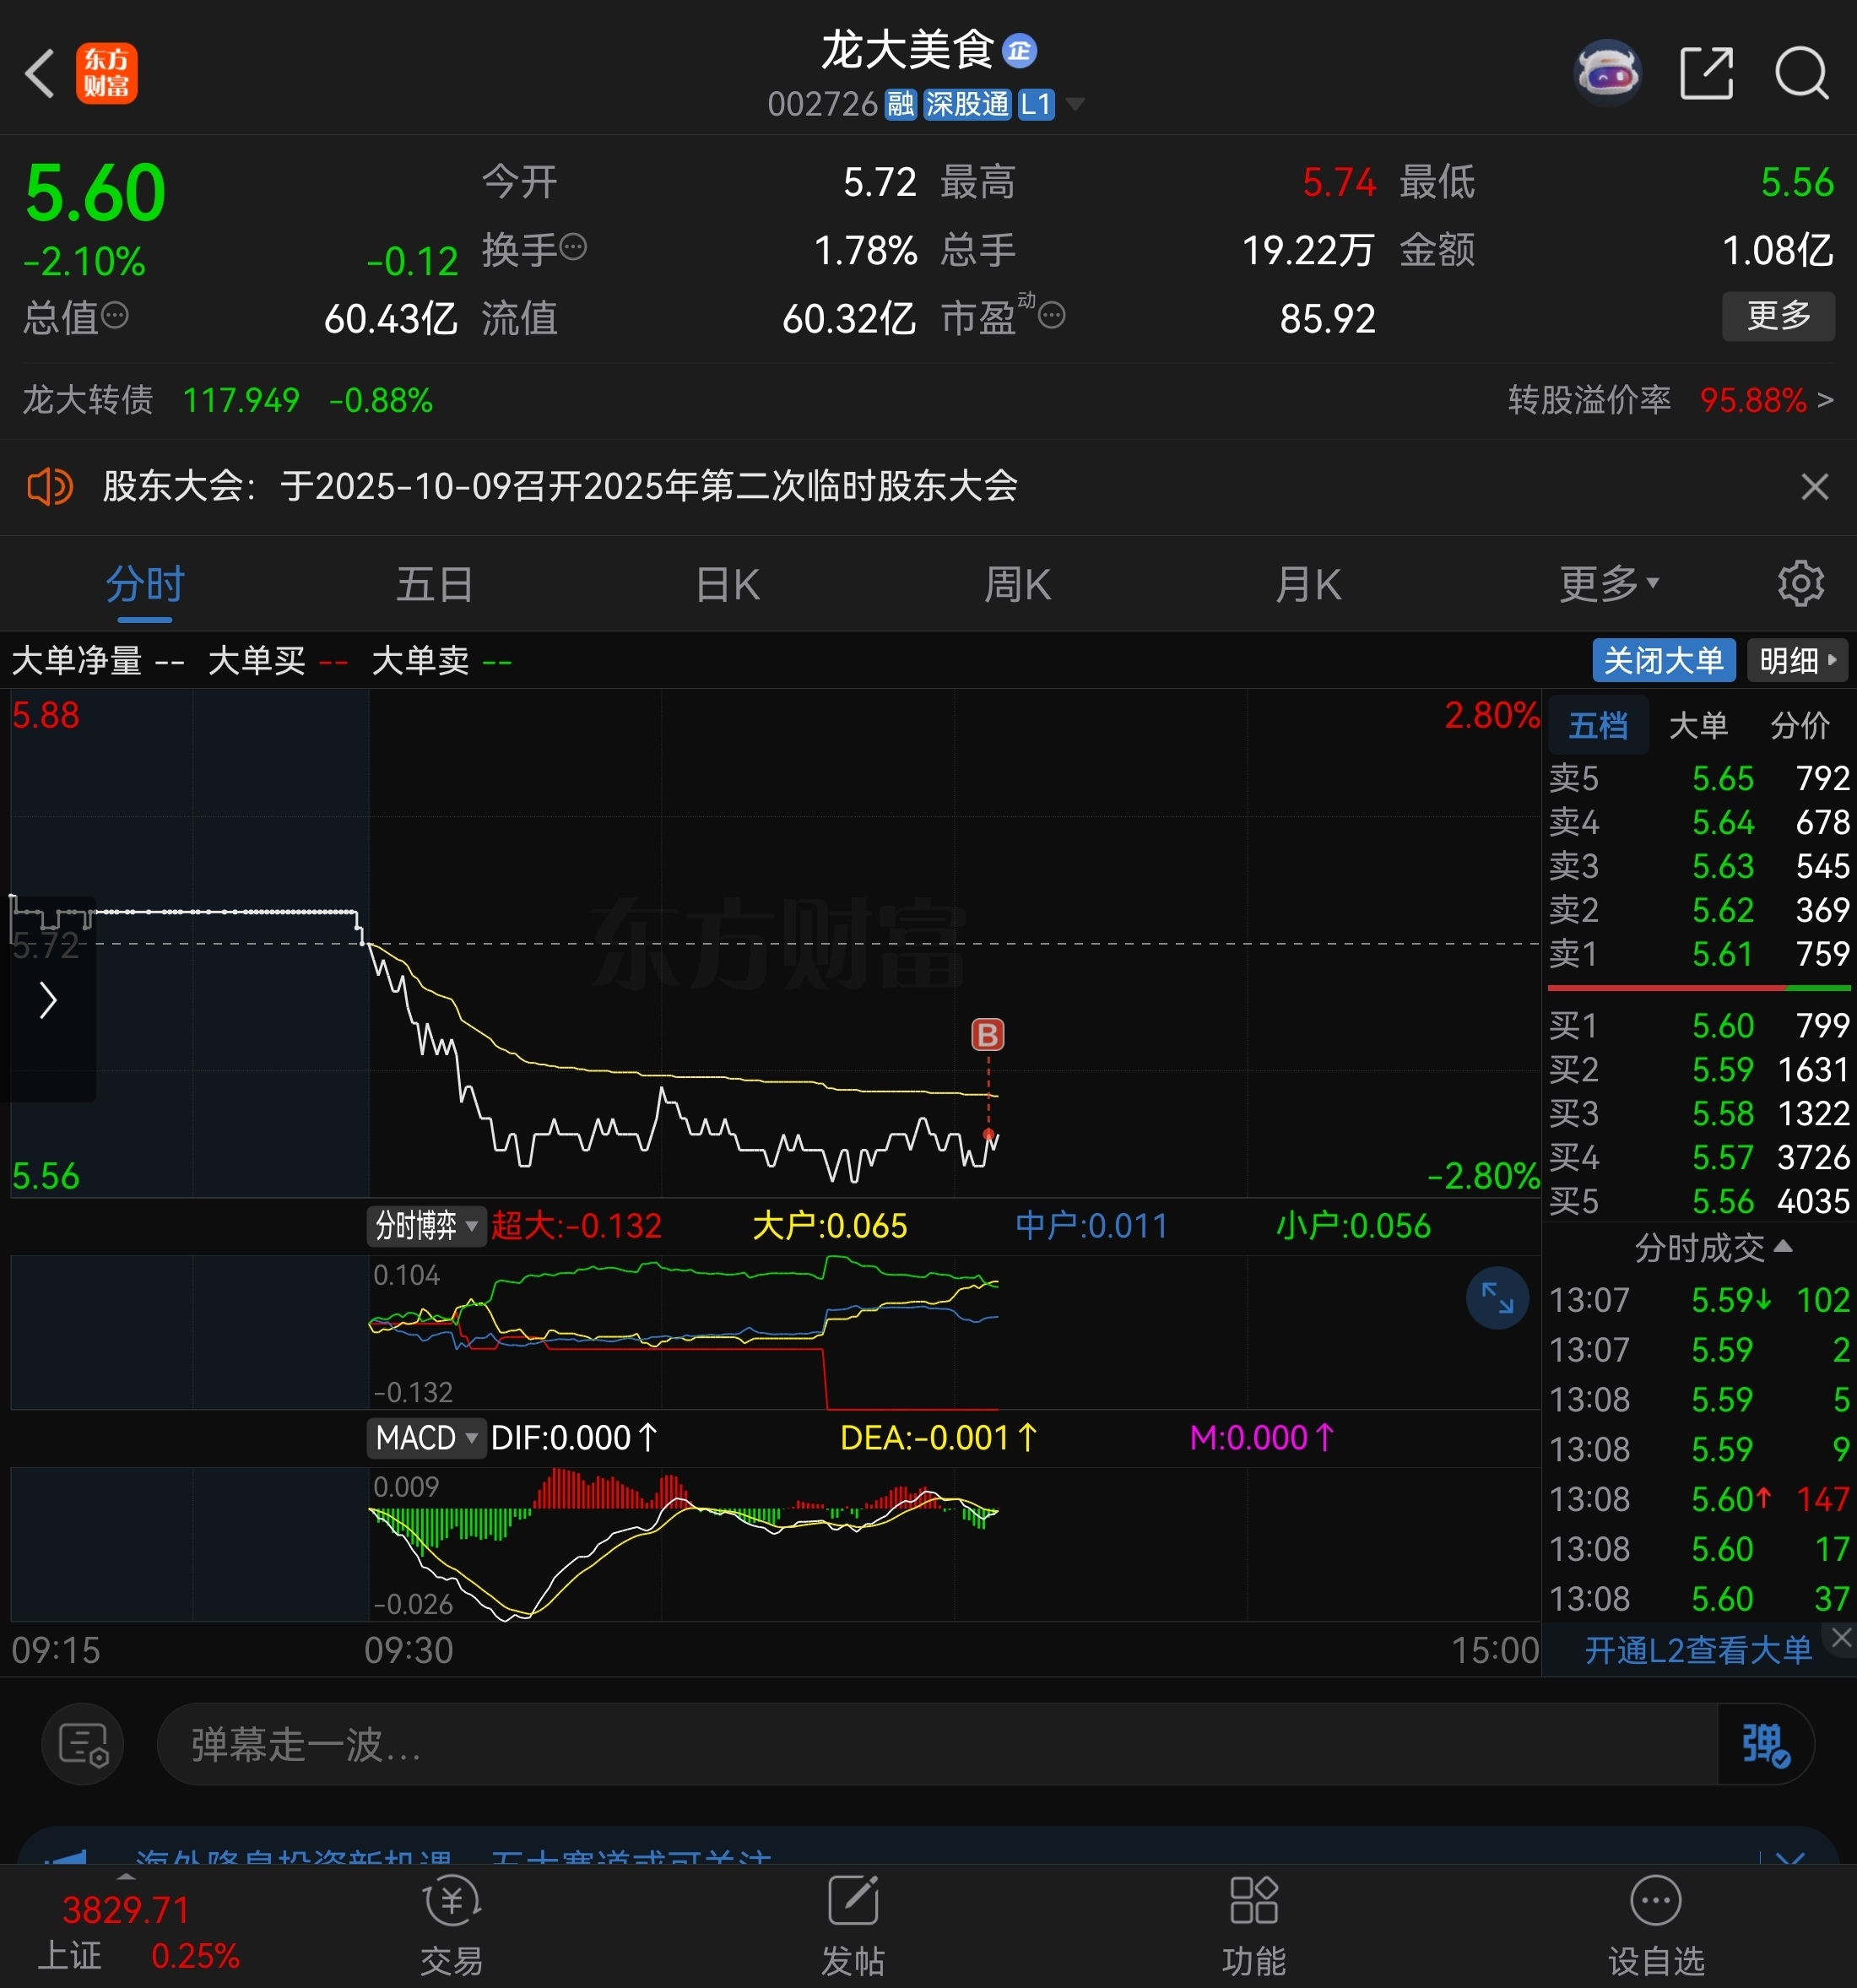Switch to the 周K tab
The image size is (1857, 1988).
coord(1017,584)
